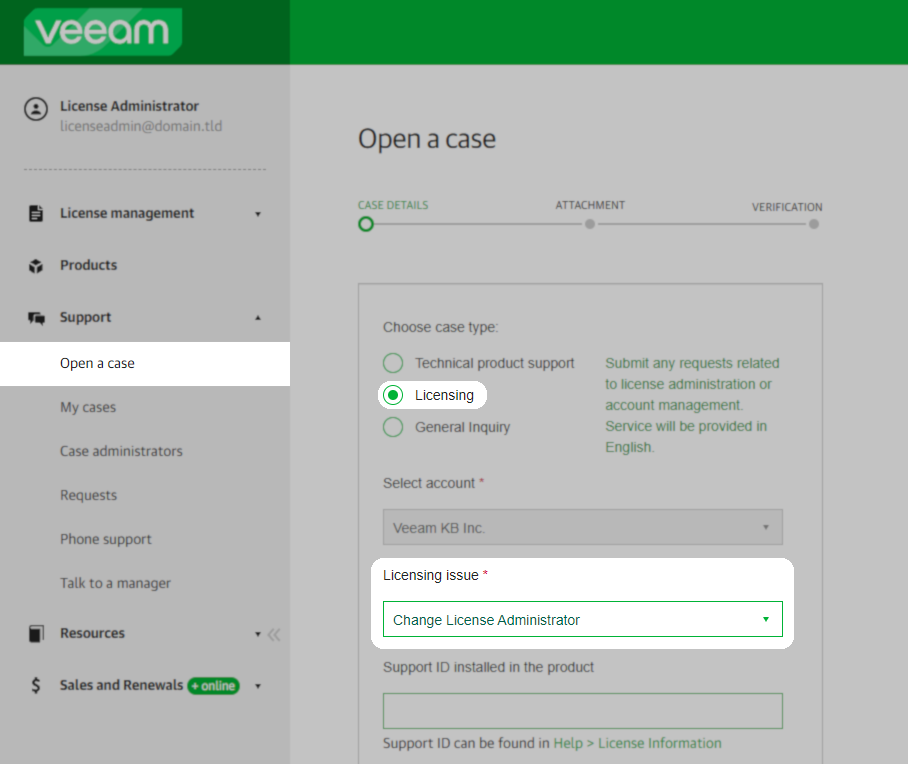Click the Resources book icon
Screen dimensions: 908x764
coord(36,634)
